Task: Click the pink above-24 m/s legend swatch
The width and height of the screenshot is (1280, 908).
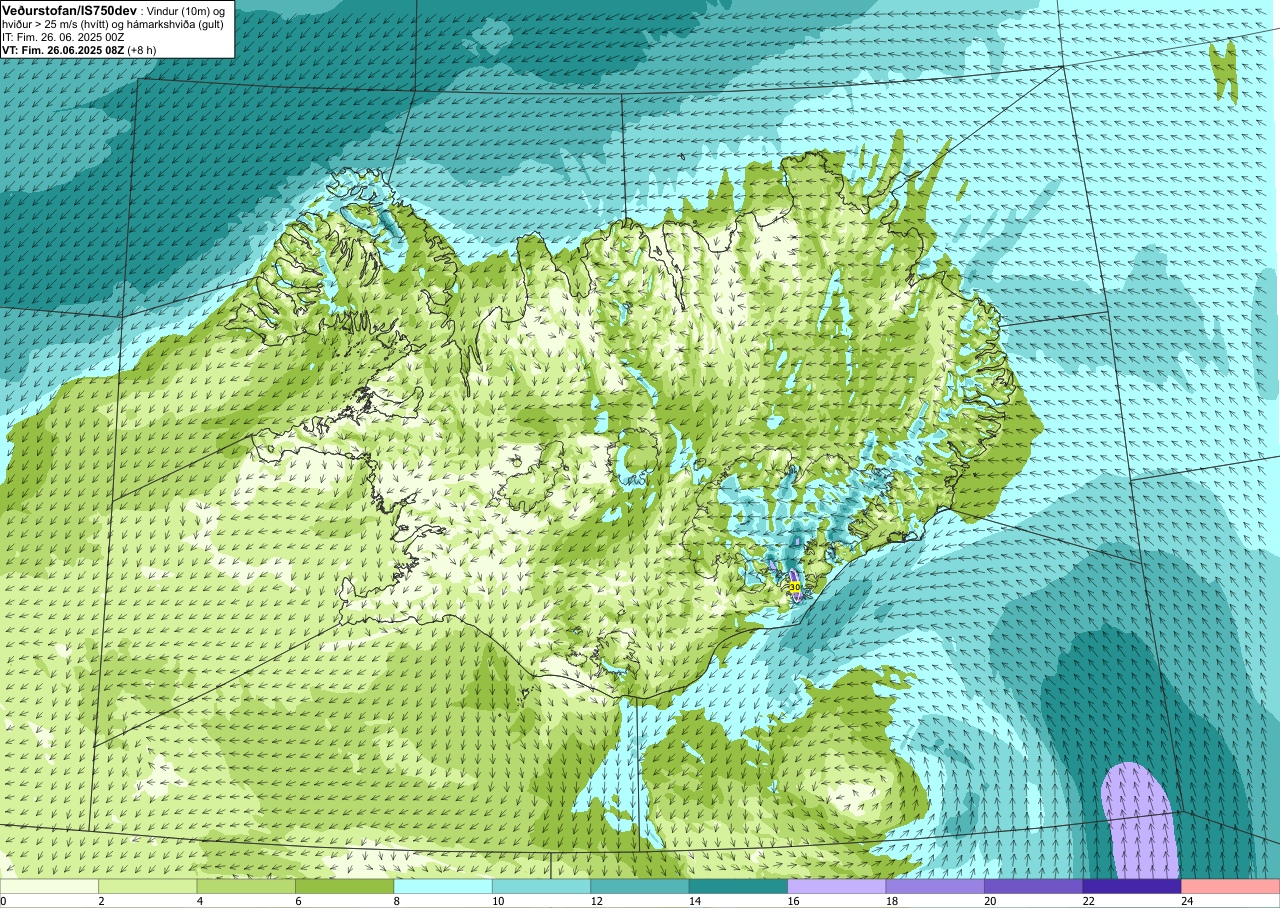Action: click(1230, 886)
